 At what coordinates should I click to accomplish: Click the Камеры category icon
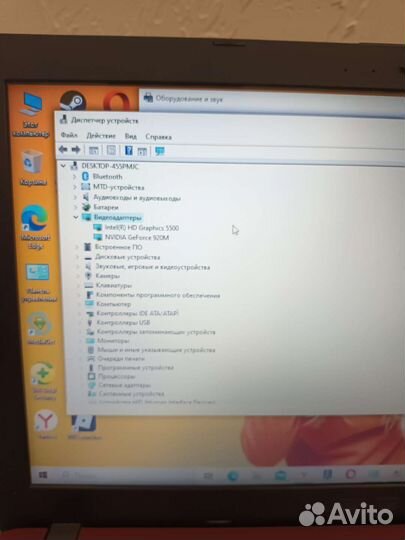[89, 276]
